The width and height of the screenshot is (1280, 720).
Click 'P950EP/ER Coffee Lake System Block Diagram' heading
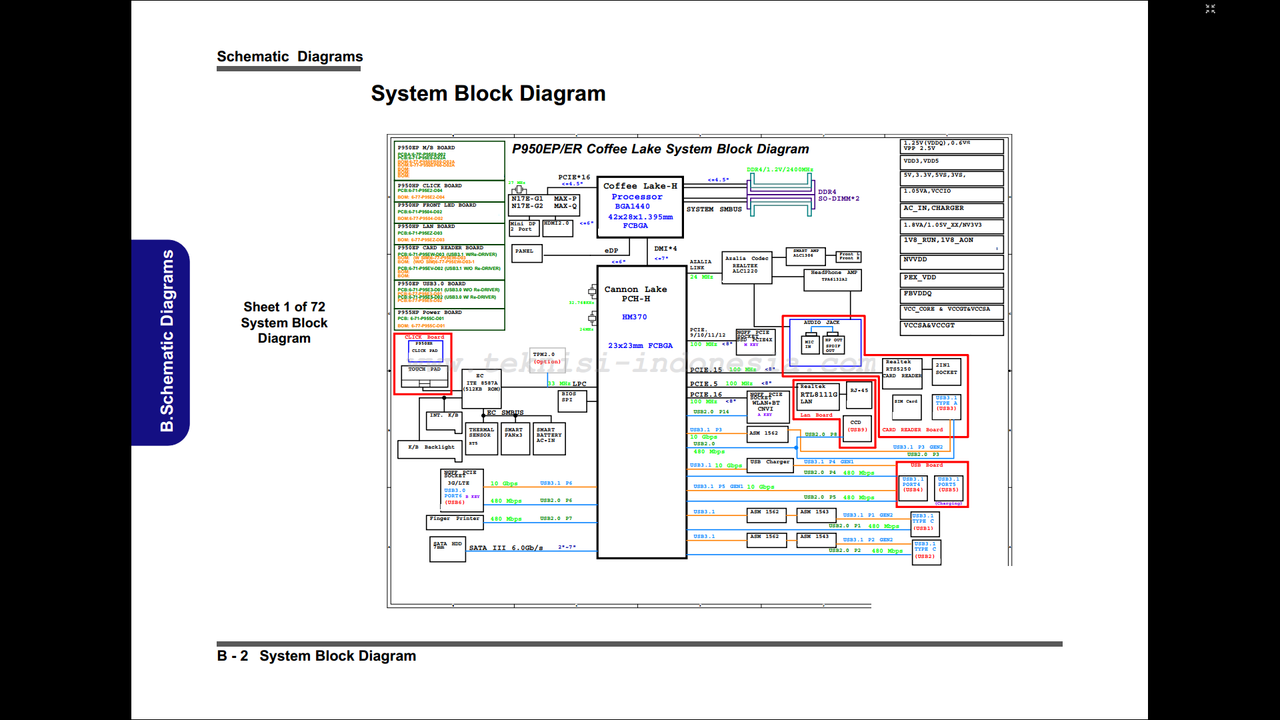[x=660, y=149]
